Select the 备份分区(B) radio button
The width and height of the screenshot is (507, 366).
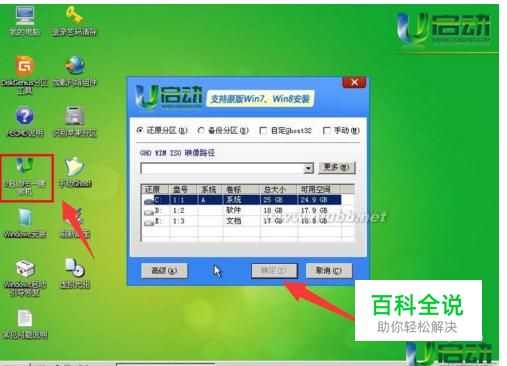(201, 130)
